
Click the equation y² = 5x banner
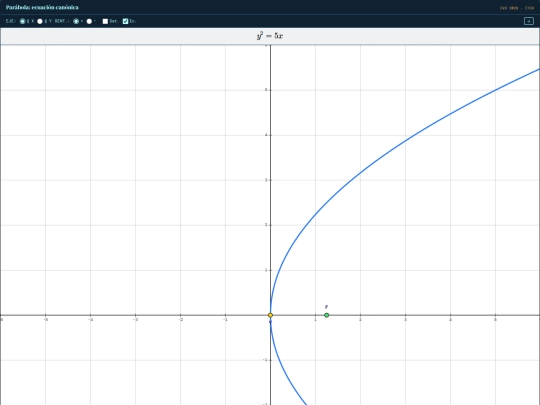tap(270, 36)
